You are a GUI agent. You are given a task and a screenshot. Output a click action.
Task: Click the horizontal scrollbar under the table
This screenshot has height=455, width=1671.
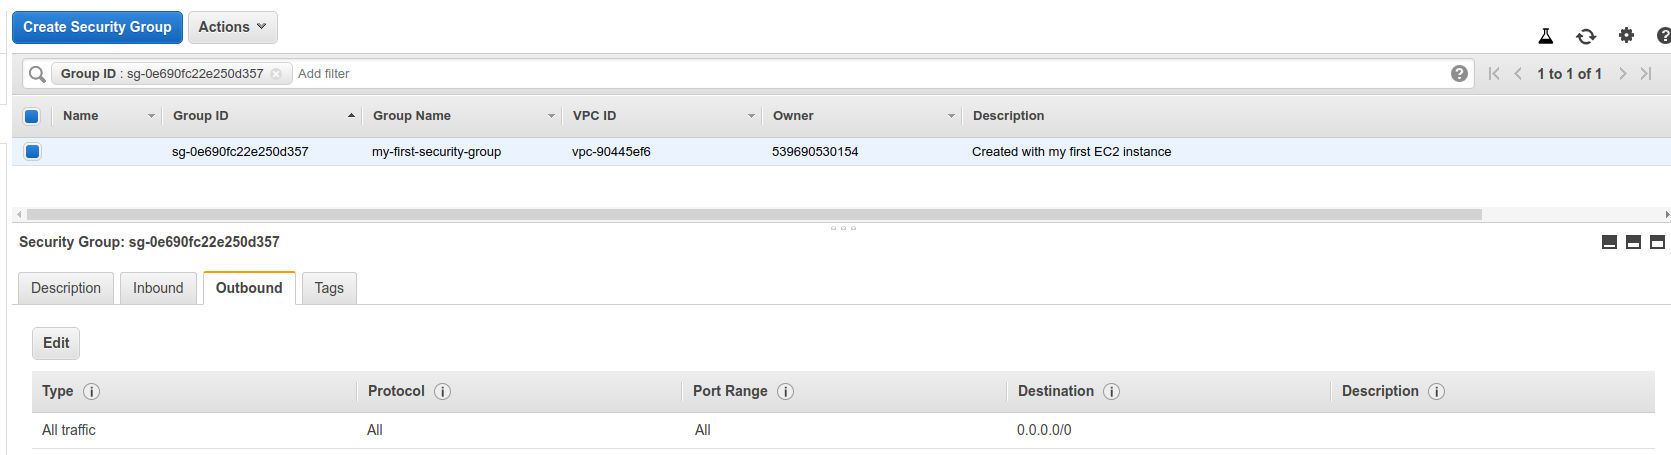(x=754, y=214)
